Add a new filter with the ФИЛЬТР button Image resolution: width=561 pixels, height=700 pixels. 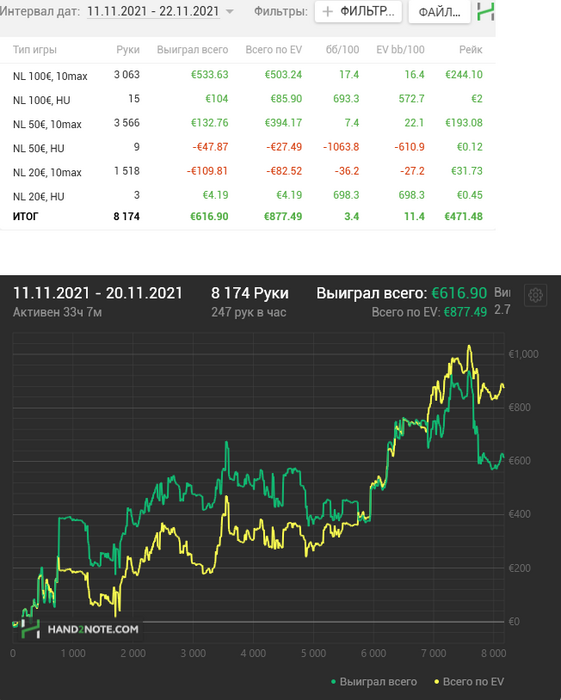(358, 12)
